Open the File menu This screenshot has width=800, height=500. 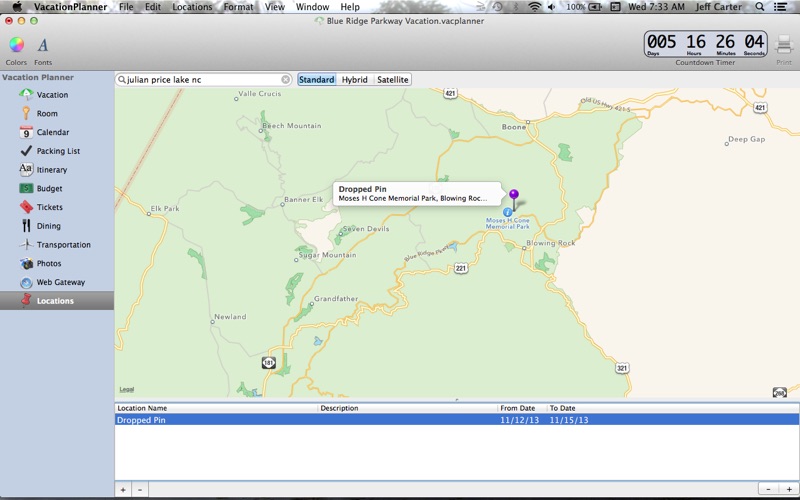126,7
